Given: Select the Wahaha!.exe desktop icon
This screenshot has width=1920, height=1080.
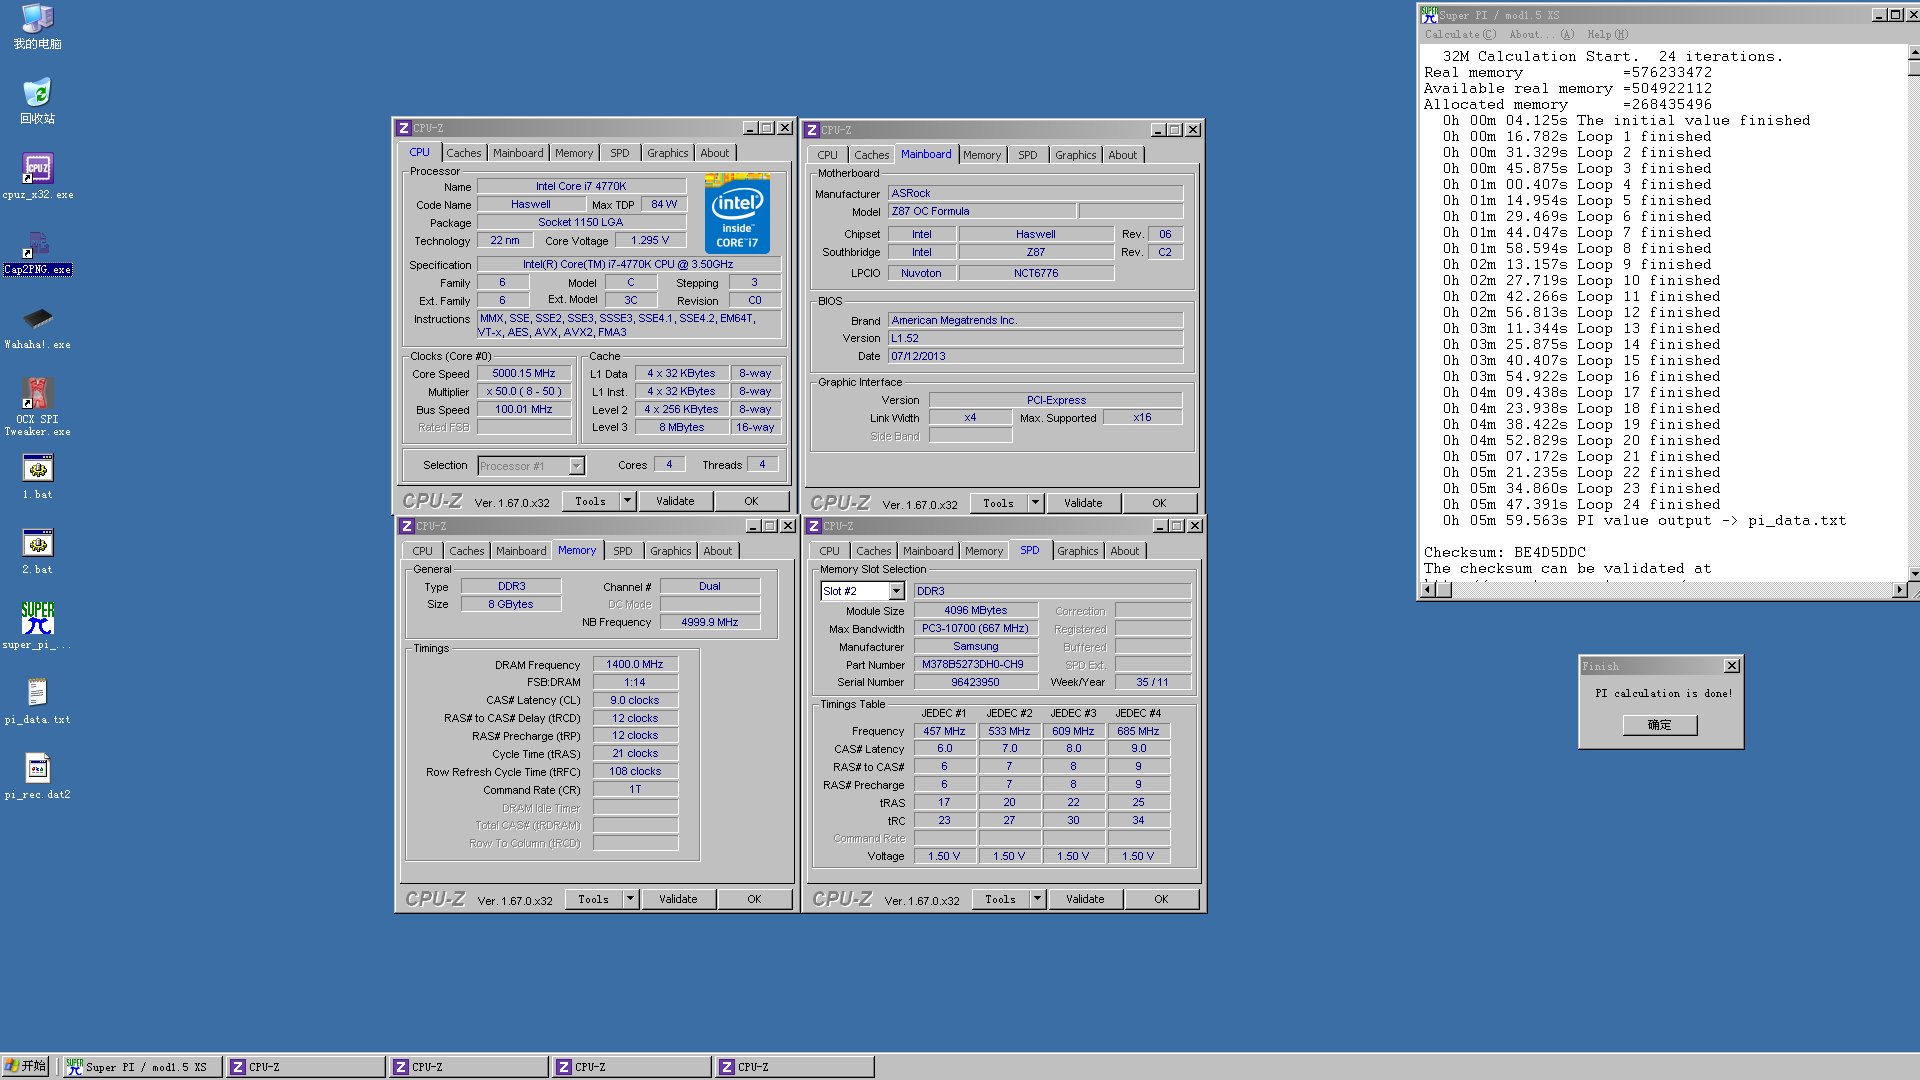Looking at the screenshot, I should point(38,328).
